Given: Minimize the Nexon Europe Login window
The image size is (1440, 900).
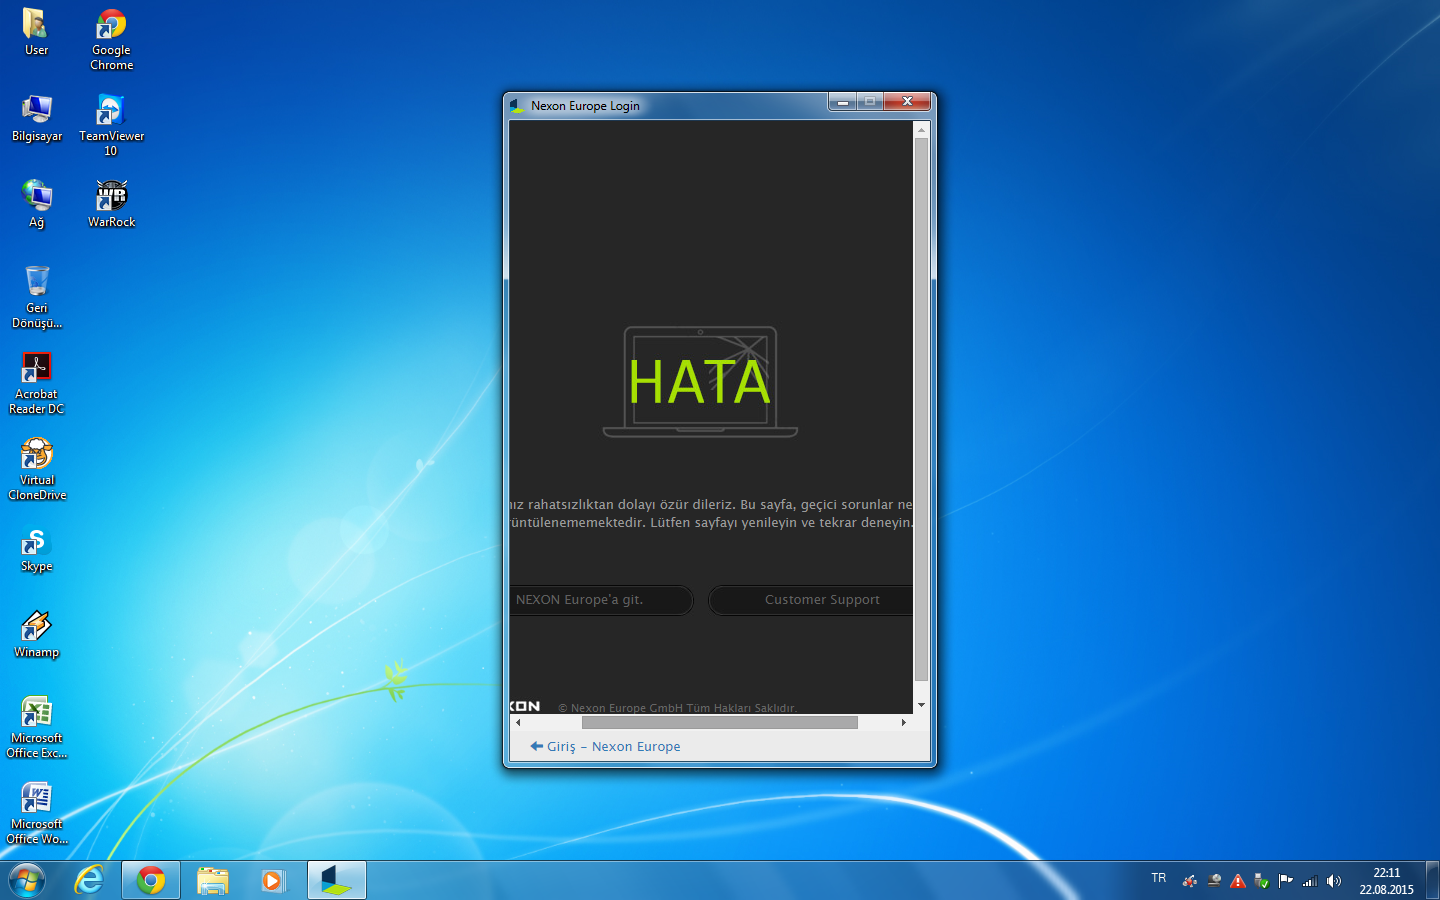Looking at the screenshot, I should click(843, 102).
